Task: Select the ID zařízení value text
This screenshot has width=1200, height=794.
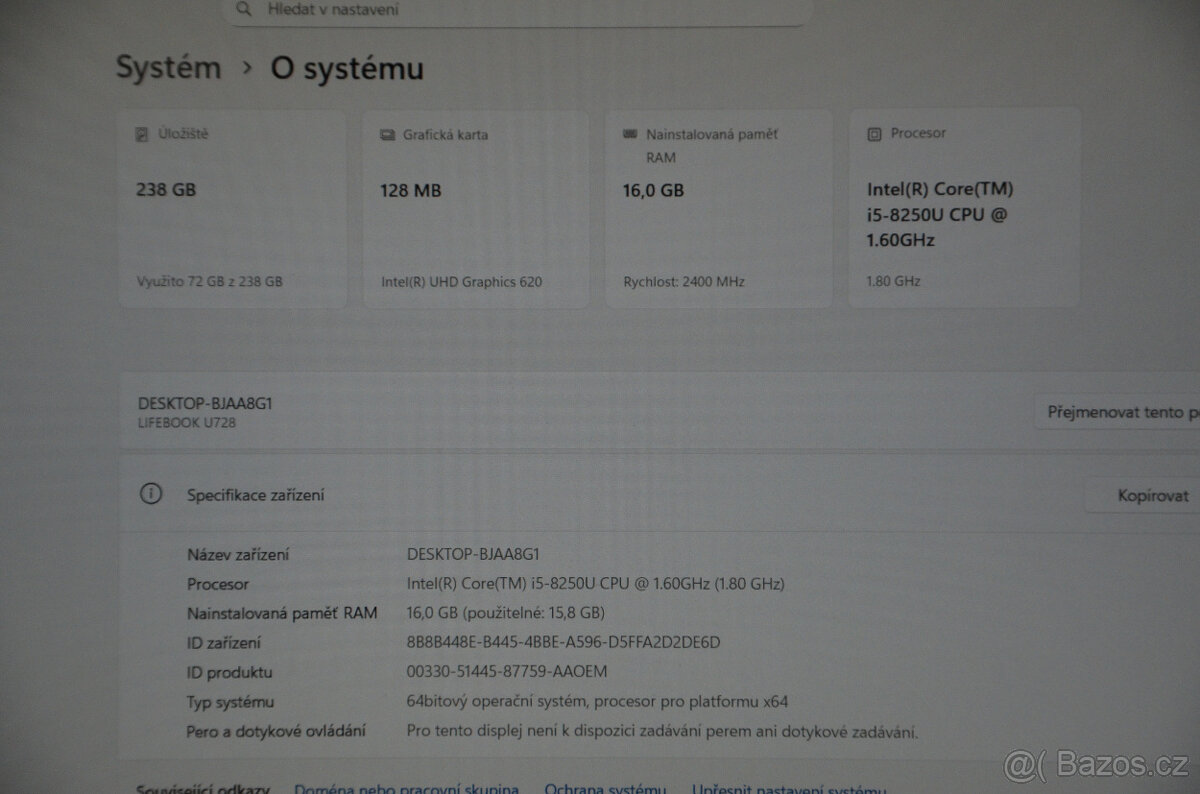Action: click(x=561, y=642)
